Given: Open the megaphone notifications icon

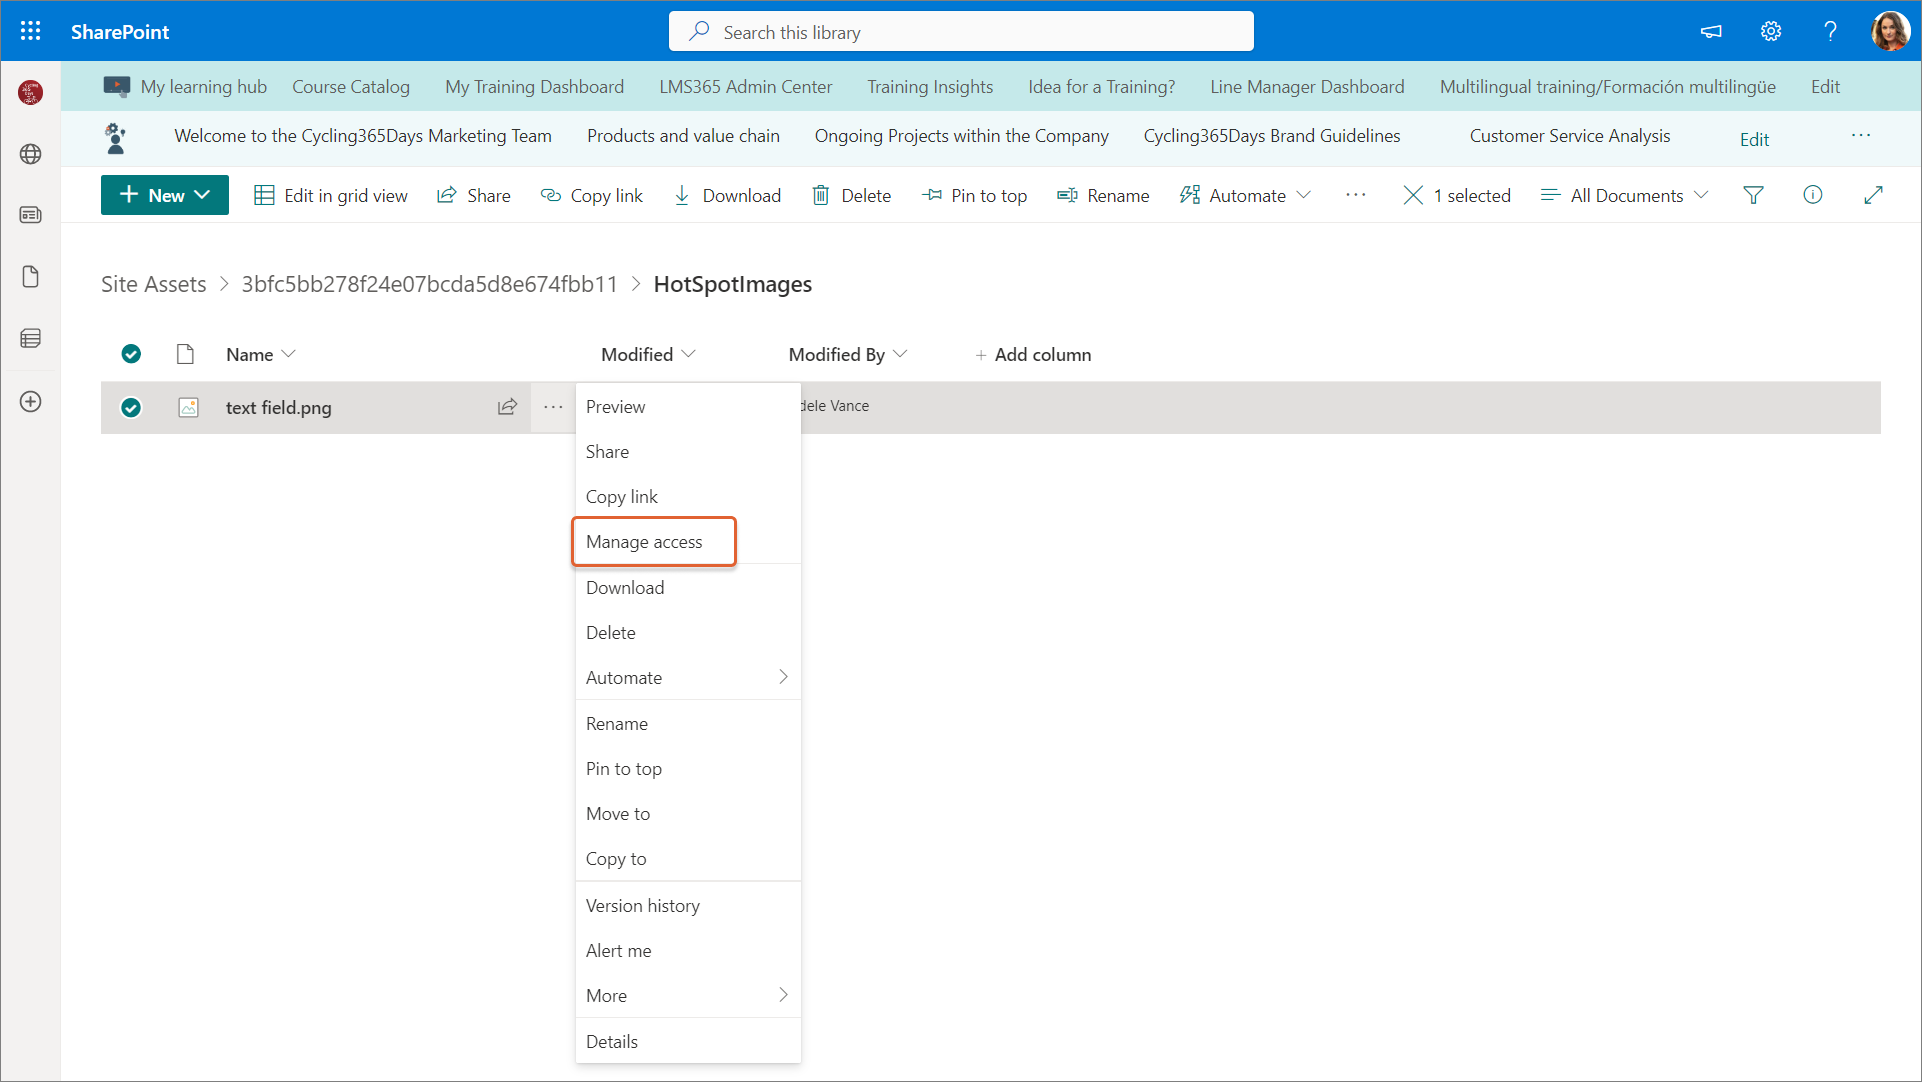Looking at the screenshot, I should [x=1711, y=32].
